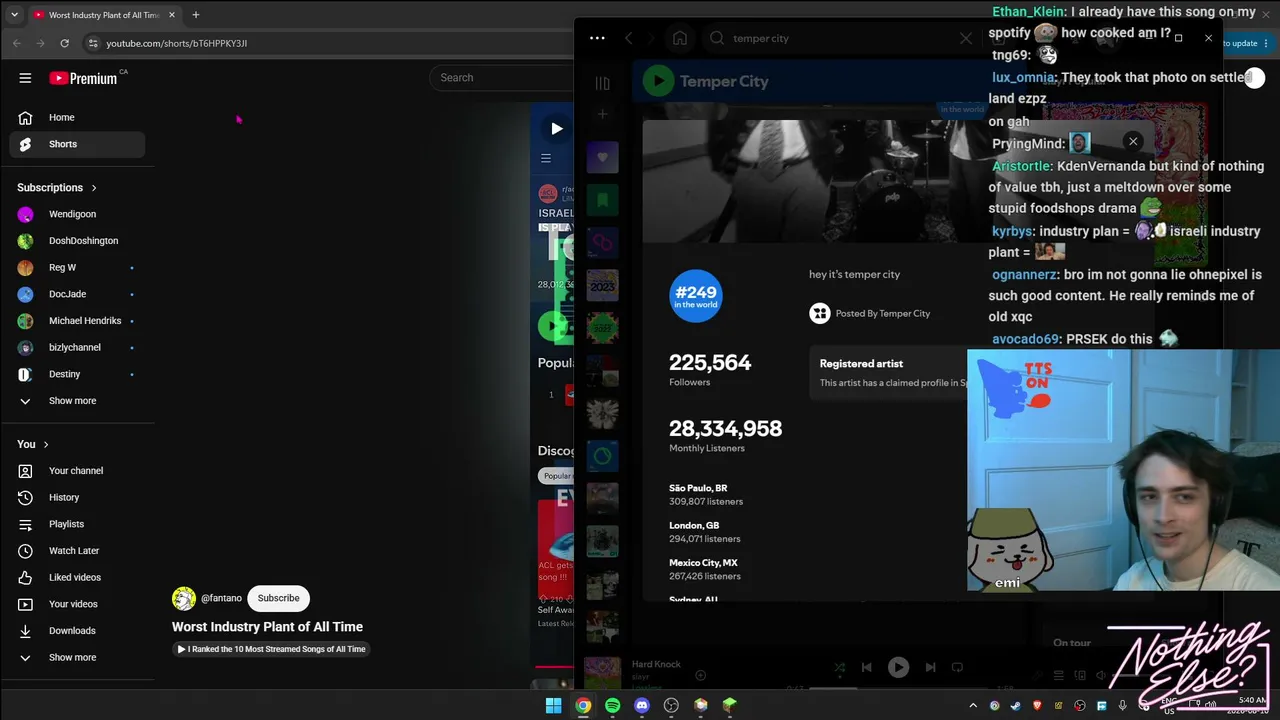The width and height of the screenshot is (1280, 720).
Task: Open Playlists in the sidebar
Action: pyautogui.click(x=77, y=524)
